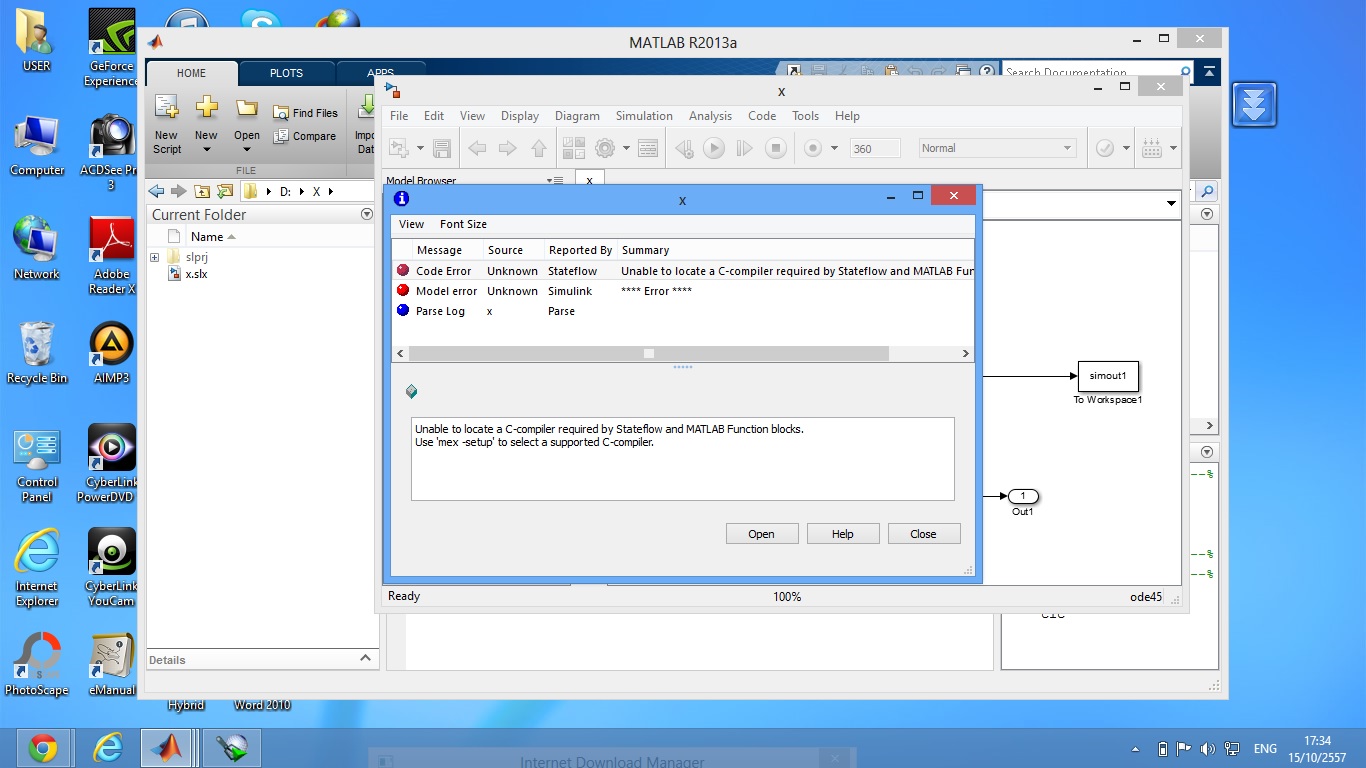Click the simulation stop time field
Screen dimensions: 1366x768
pos(875,148)
